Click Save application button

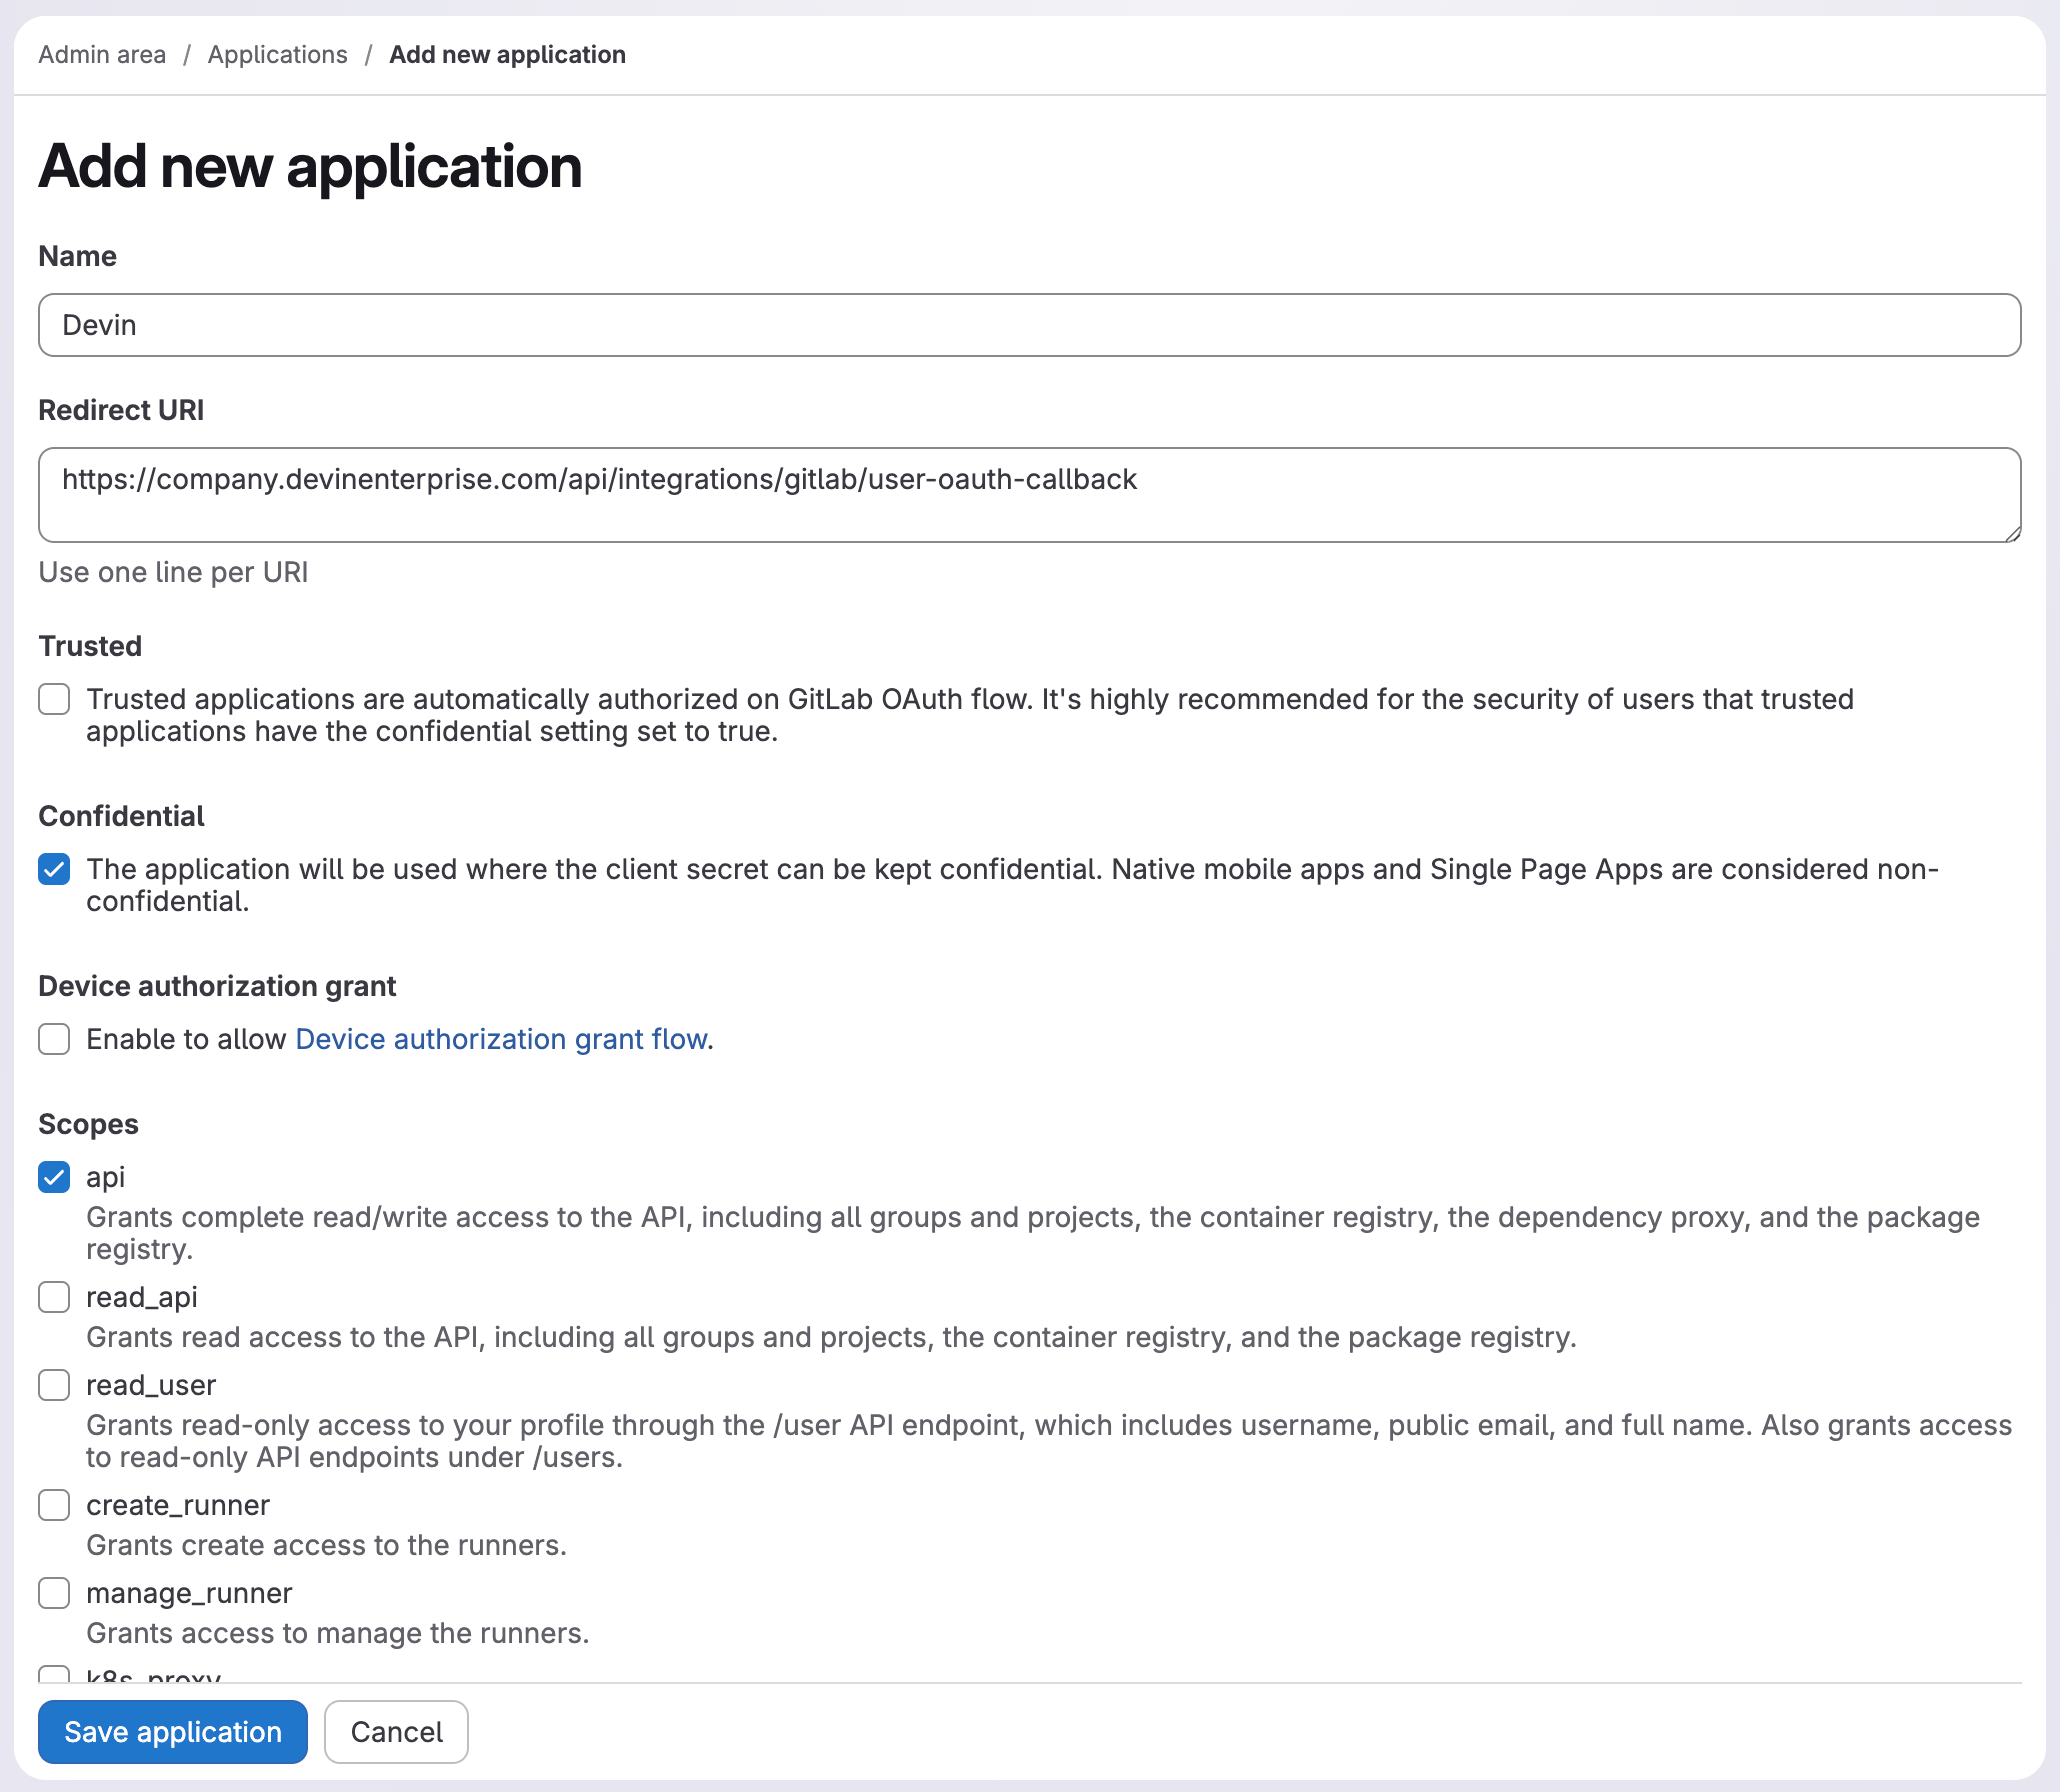(x=173, y=1732)
